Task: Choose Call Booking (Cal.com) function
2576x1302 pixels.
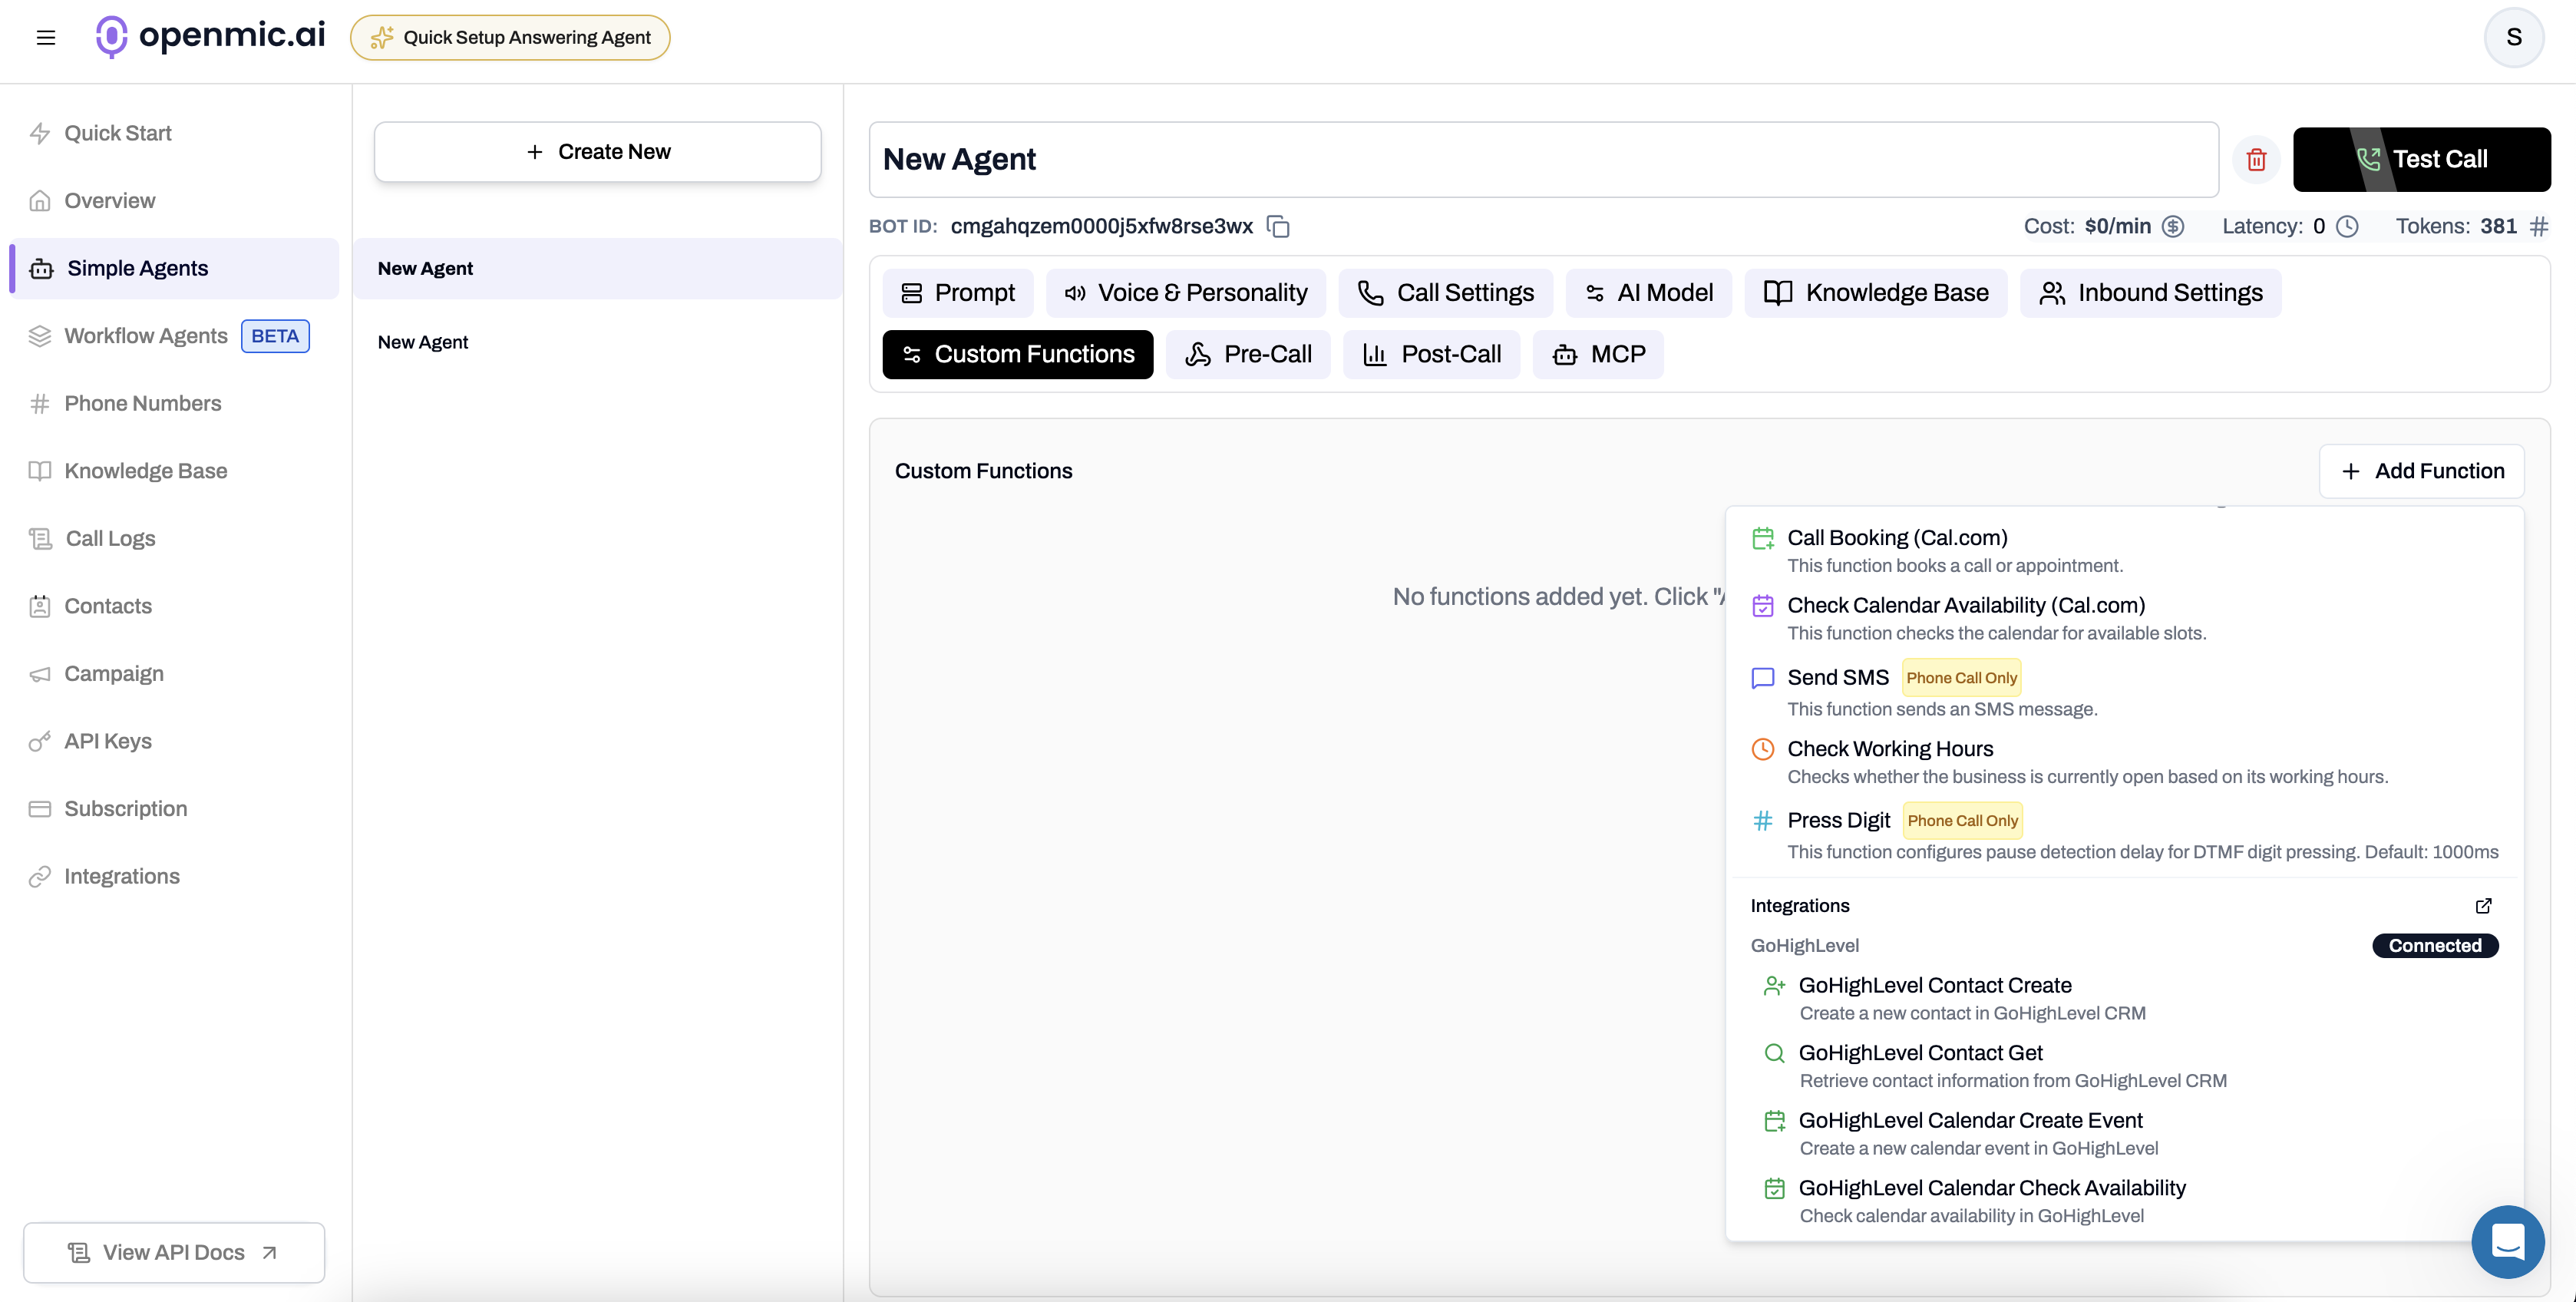Action: click(1896, 538)
